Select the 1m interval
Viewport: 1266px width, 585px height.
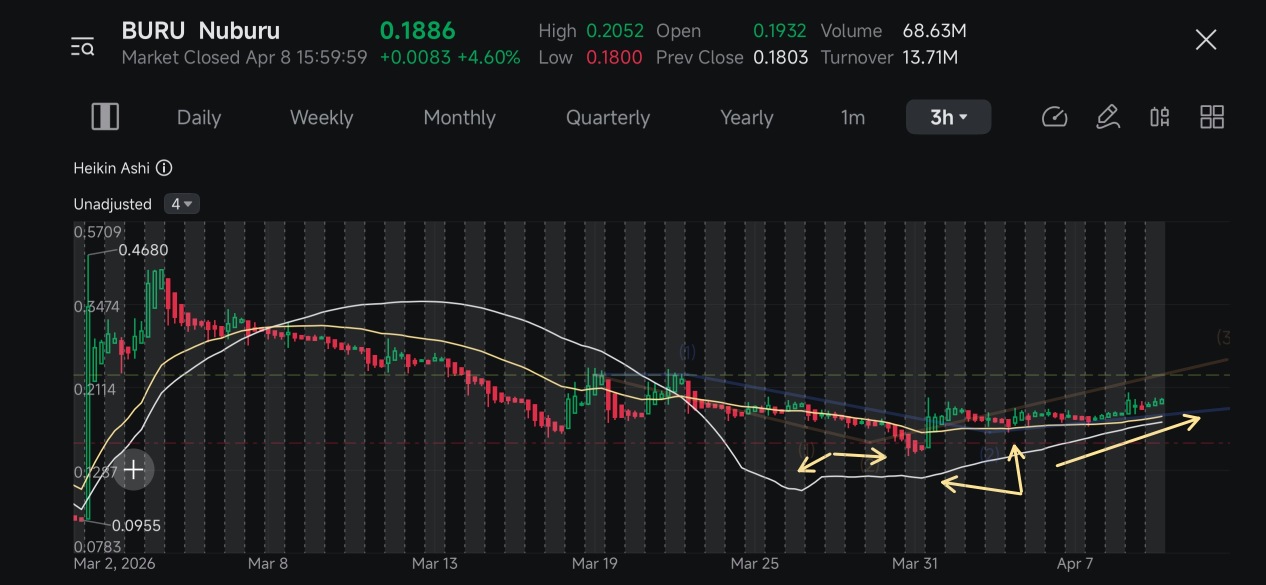pos(852,117)
